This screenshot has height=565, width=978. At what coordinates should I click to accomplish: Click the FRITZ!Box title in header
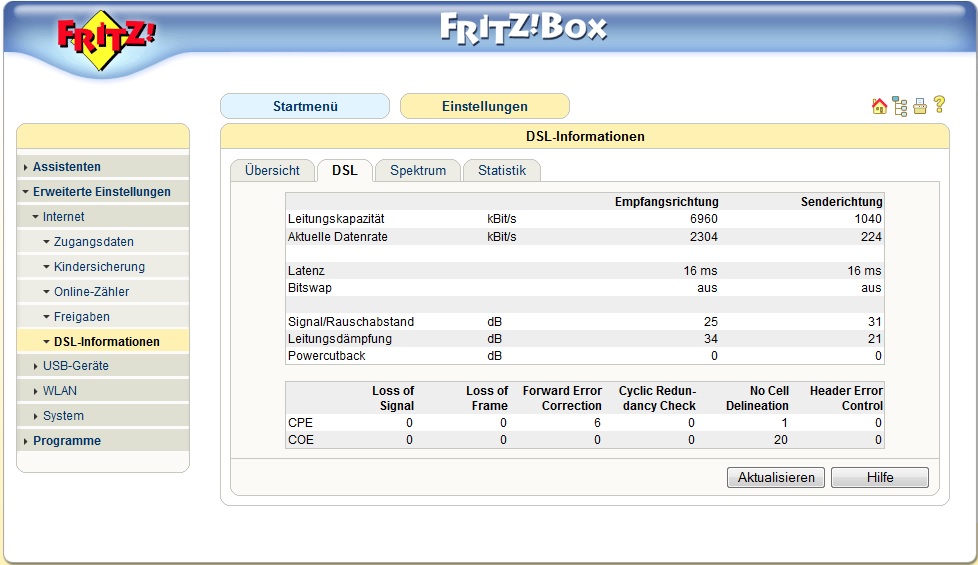[523, 29]
